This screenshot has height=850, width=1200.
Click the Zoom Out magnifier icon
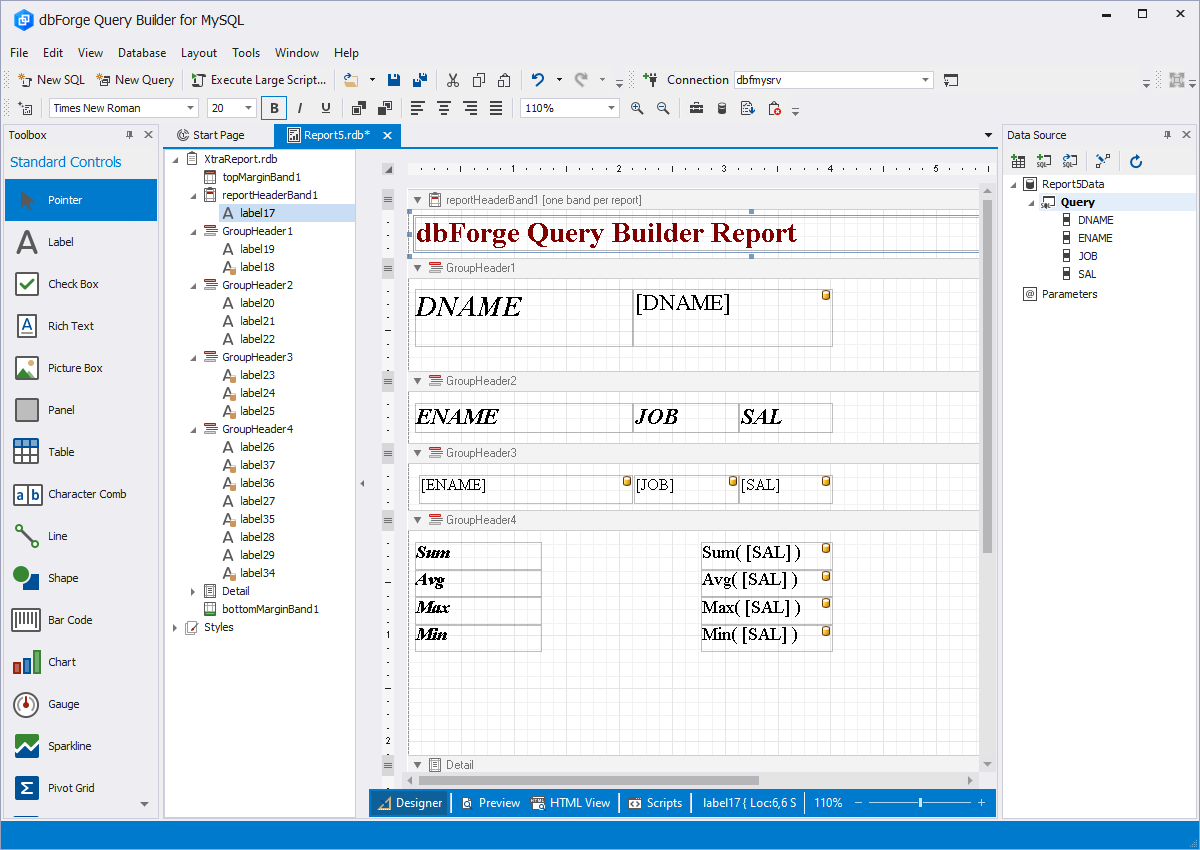point(663,108)
